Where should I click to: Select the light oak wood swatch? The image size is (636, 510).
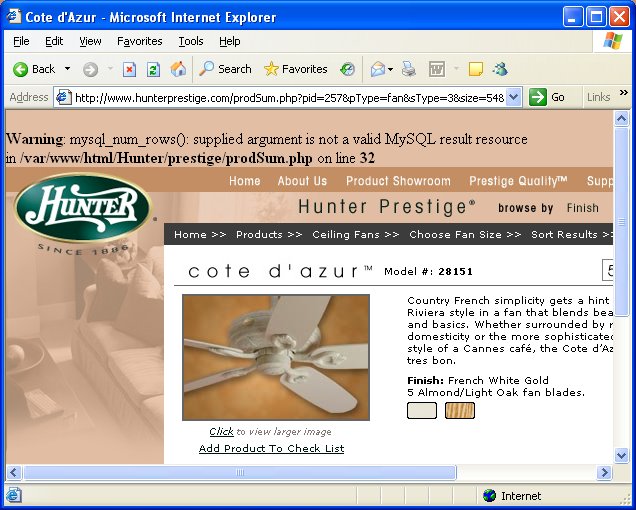[460, 410]
